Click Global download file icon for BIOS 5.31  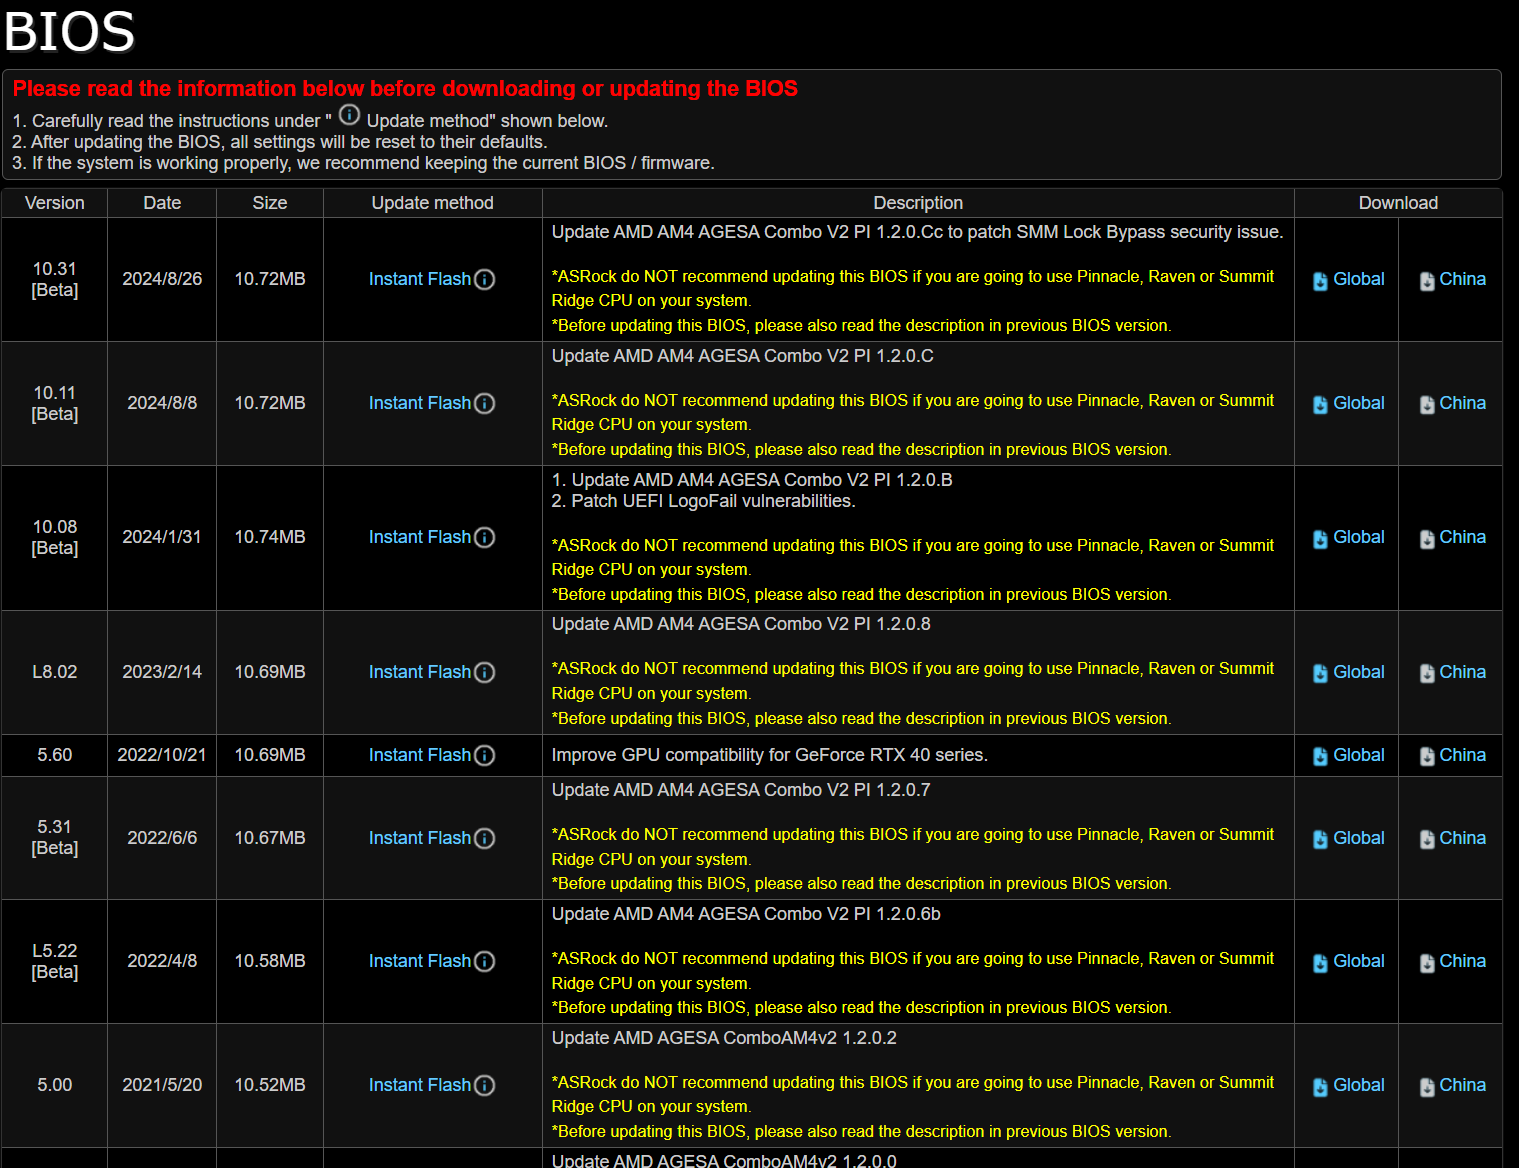tap(1320, 840)
